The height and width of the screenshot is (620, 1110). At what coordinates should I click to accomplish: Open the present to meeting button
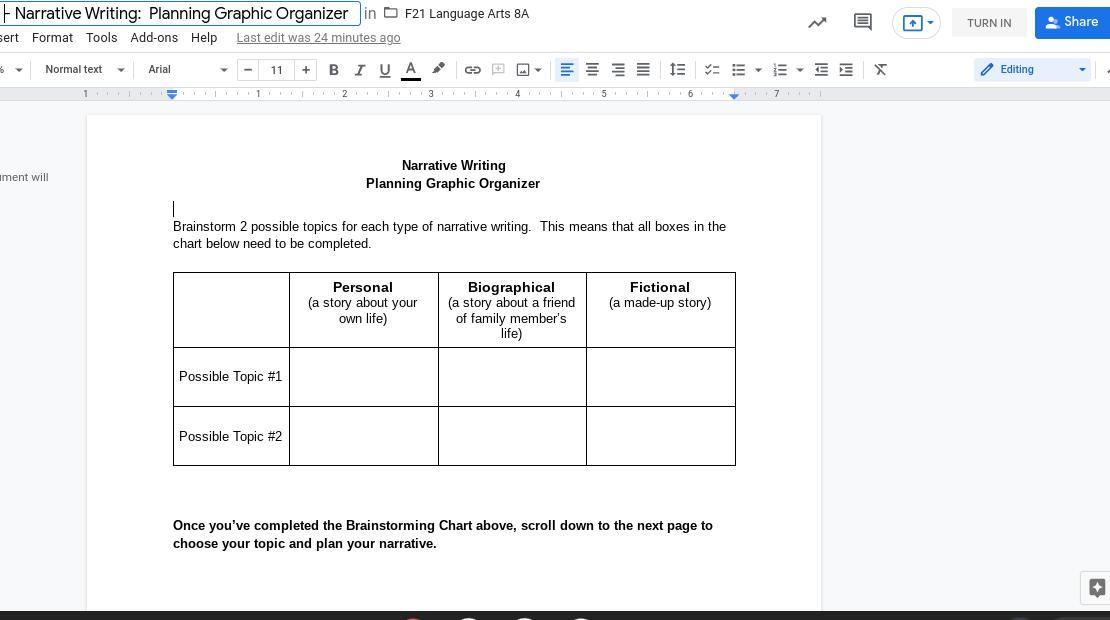tap(916, 23)
